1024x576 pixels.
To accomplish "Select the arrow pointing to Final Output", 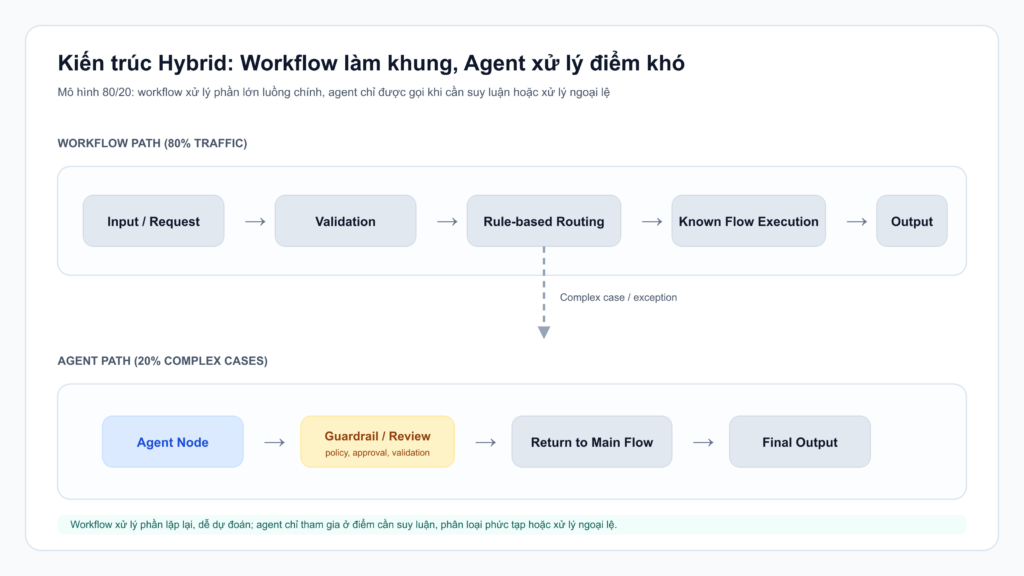I will [x=702, y=441].
